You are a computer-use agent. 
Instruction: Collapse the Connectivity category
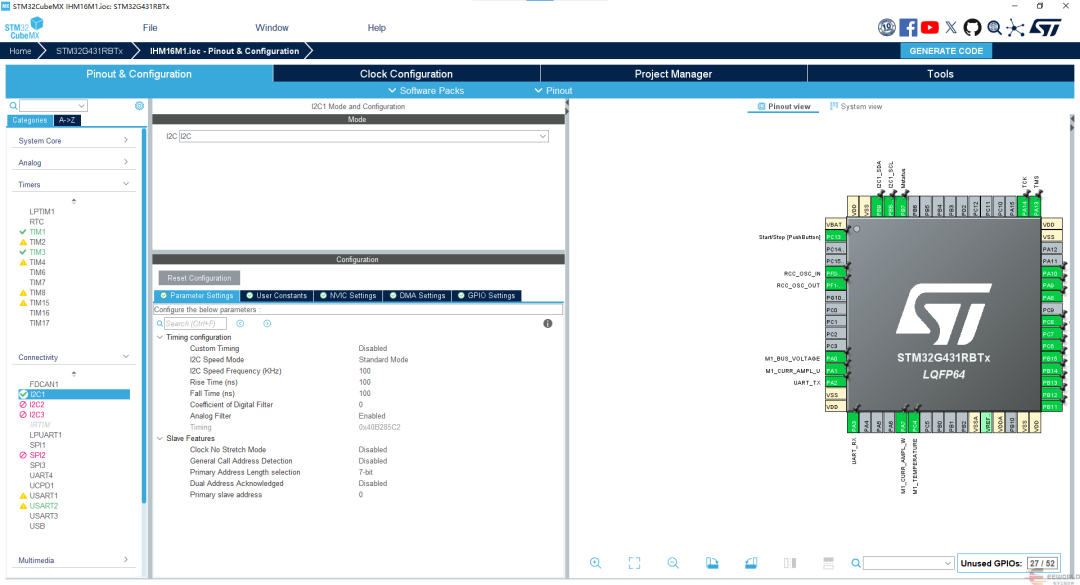72,357
